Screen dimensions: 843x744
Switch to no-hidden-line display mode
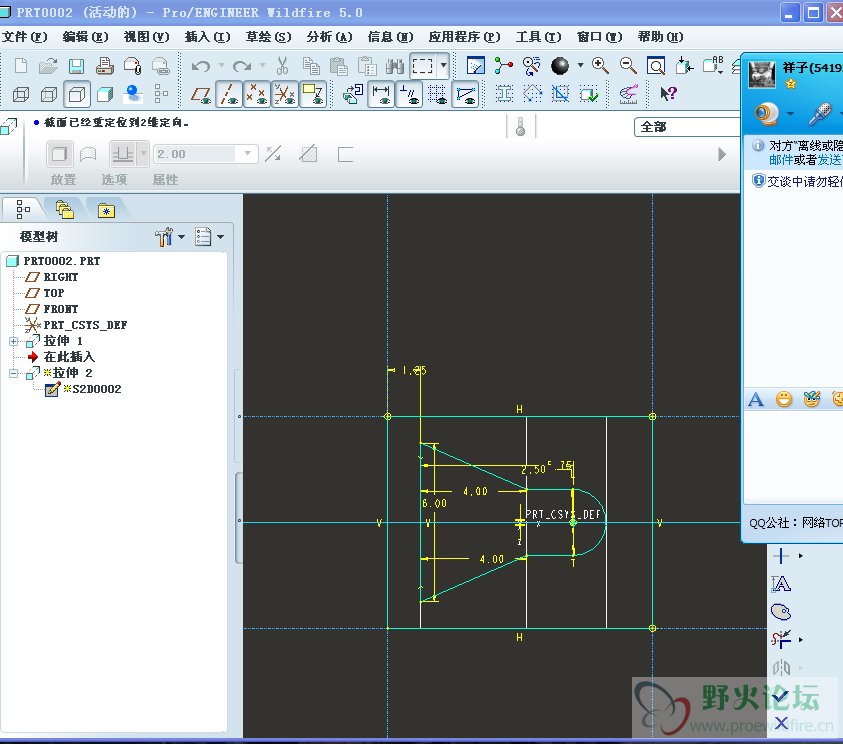coord(77,95)
